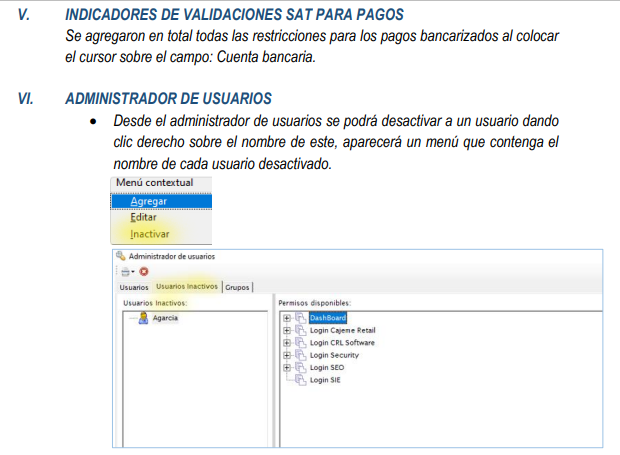This screenshot has height=455, width=620.
Task: Select Login SEO permission label
Action: pos(327,368)
